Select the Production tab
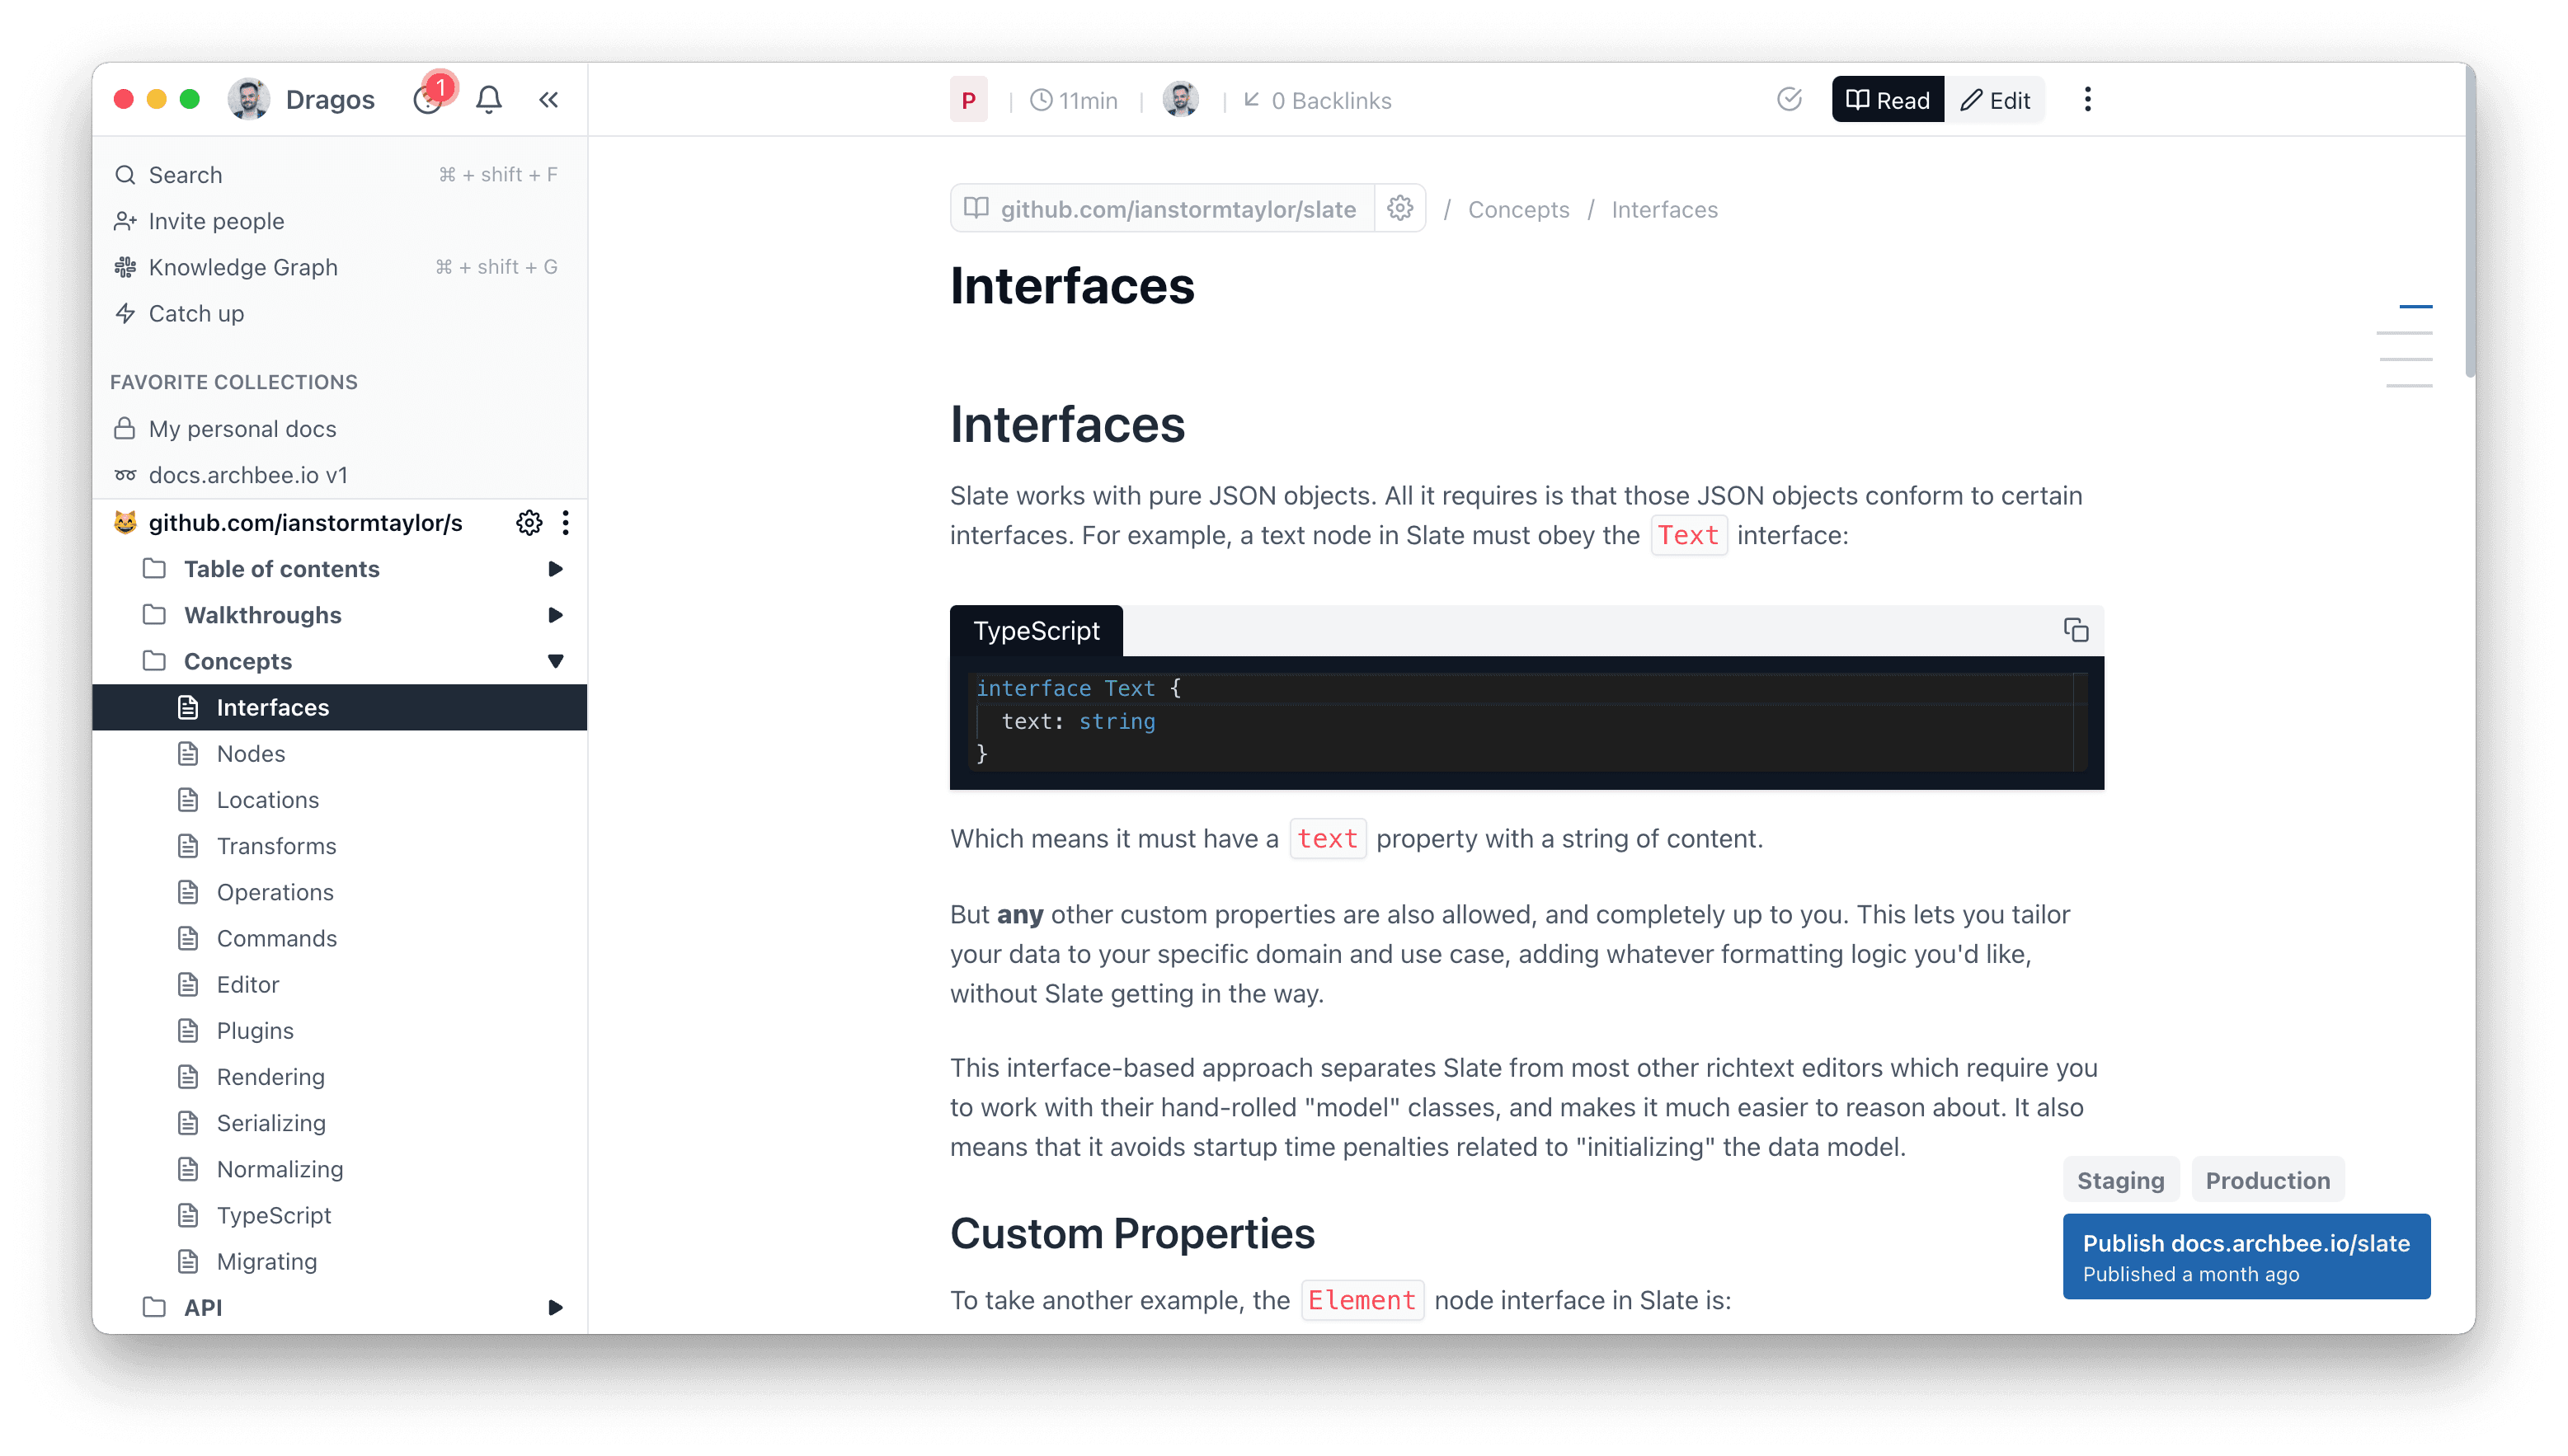Image resolution: width=2568 pixels, height=1456 pixels. [2267, 1180]
